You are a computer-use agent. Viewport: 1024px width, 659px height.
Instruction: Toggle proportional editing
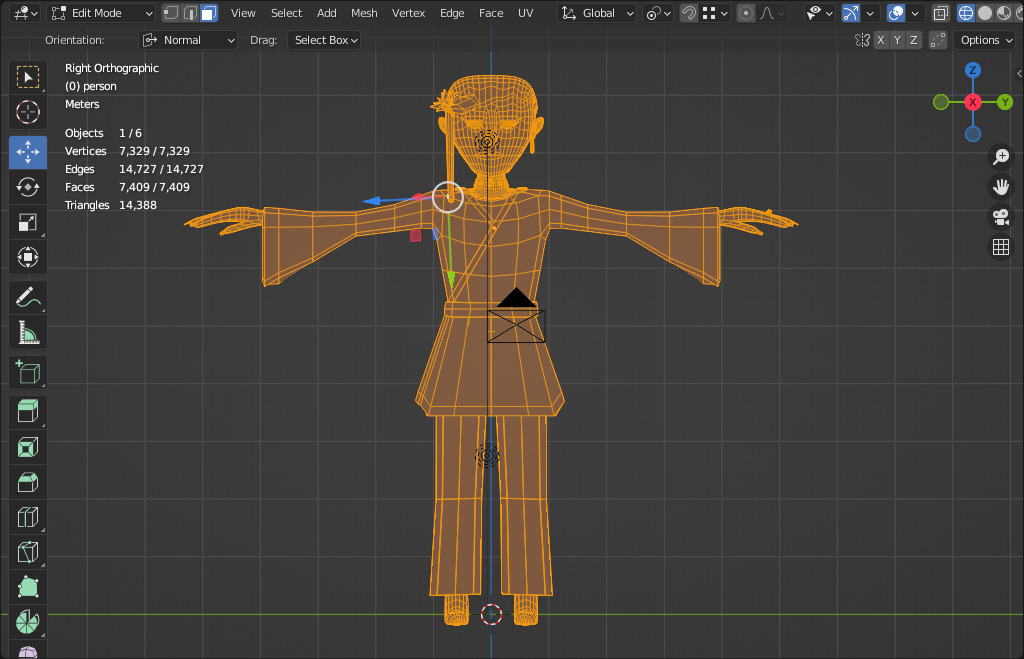(746, 13)
